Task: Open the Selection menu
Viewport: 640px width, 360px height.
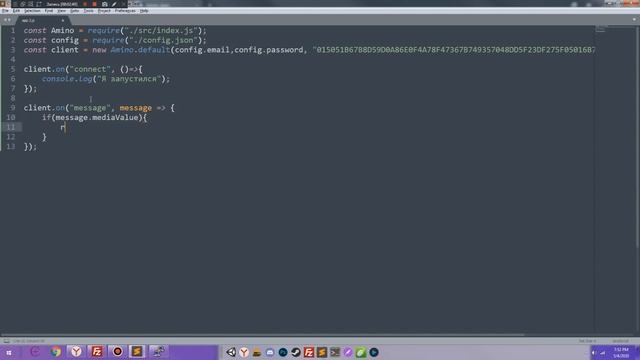Action: (33, 11)
